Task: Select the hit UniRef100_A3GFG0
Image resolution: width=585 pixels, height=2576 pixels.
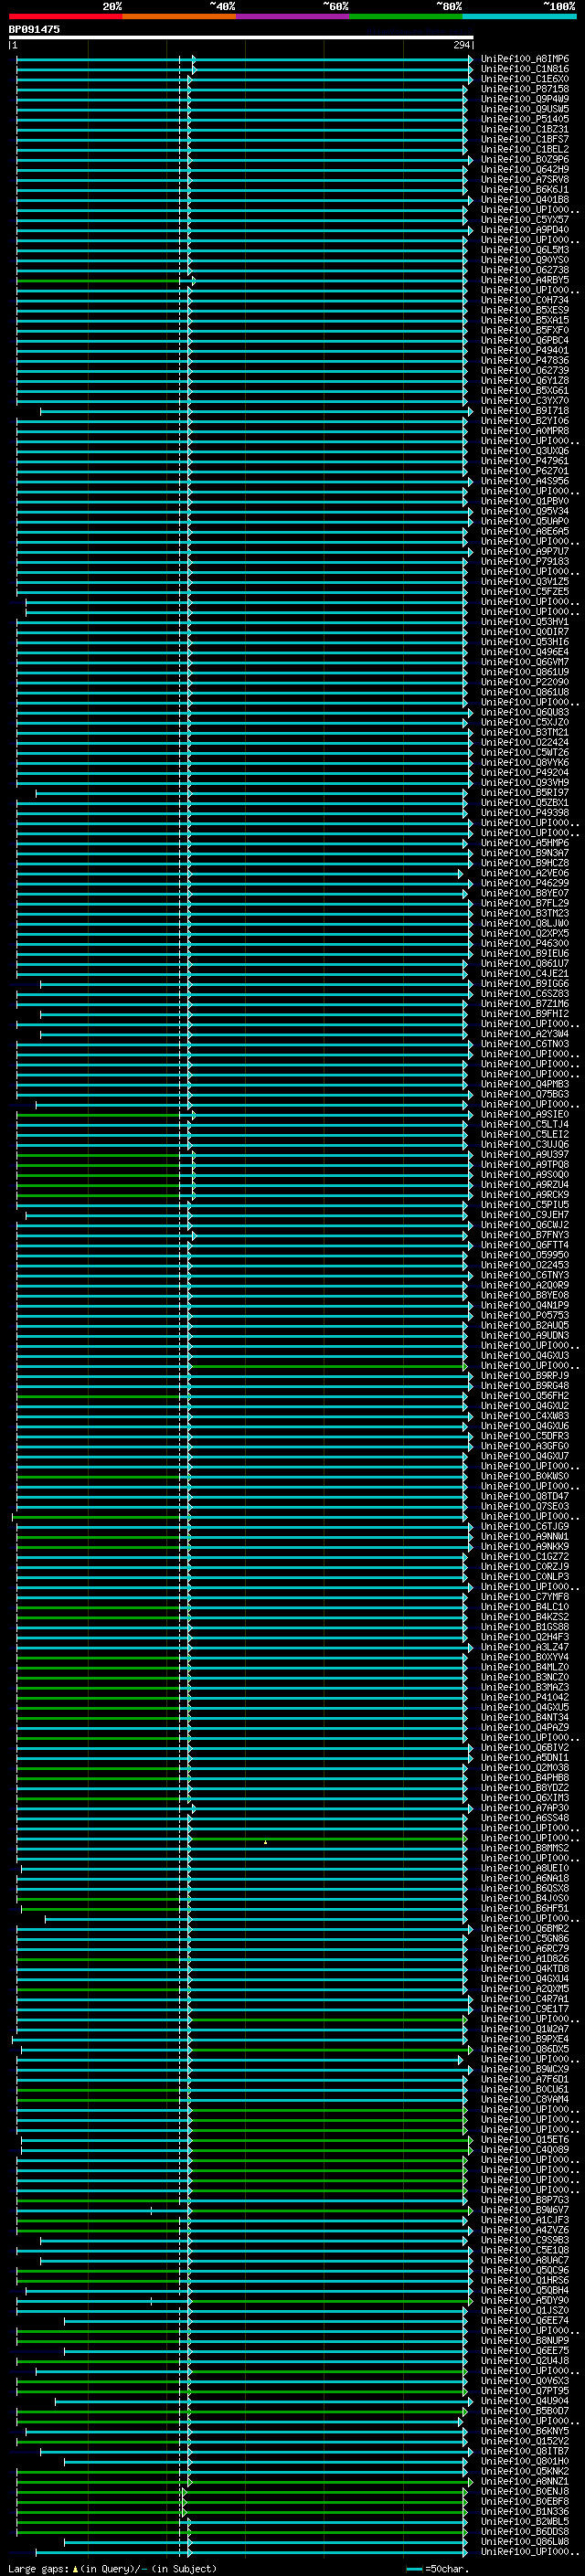Action: [525, 1446]
